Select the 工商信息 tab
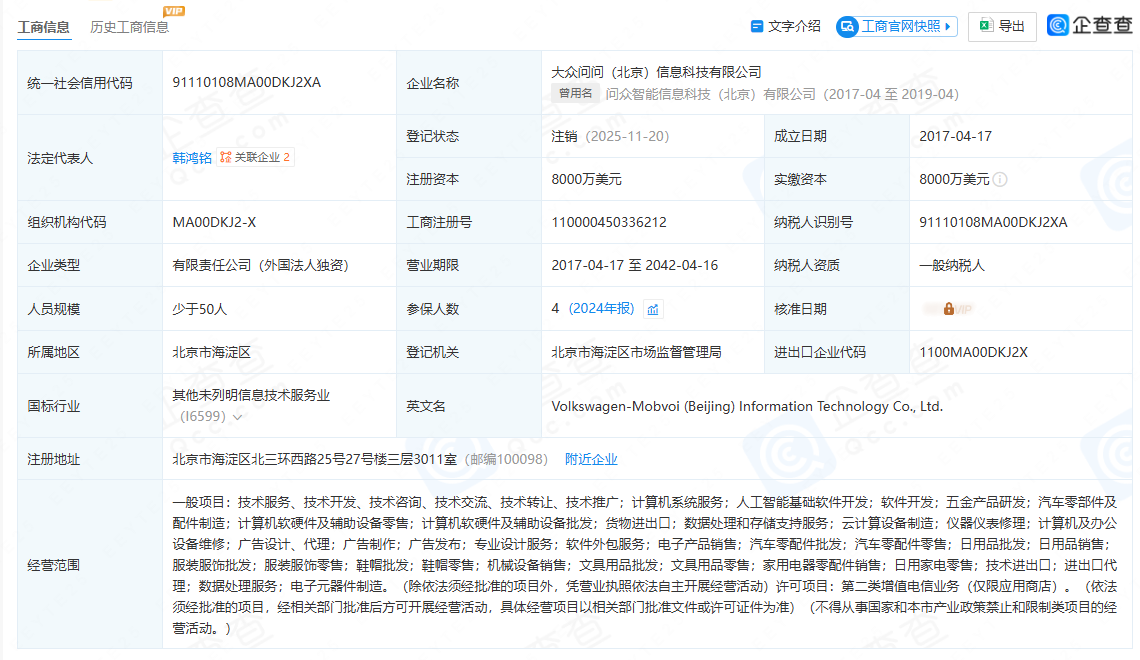 click(x=44, y=27)
